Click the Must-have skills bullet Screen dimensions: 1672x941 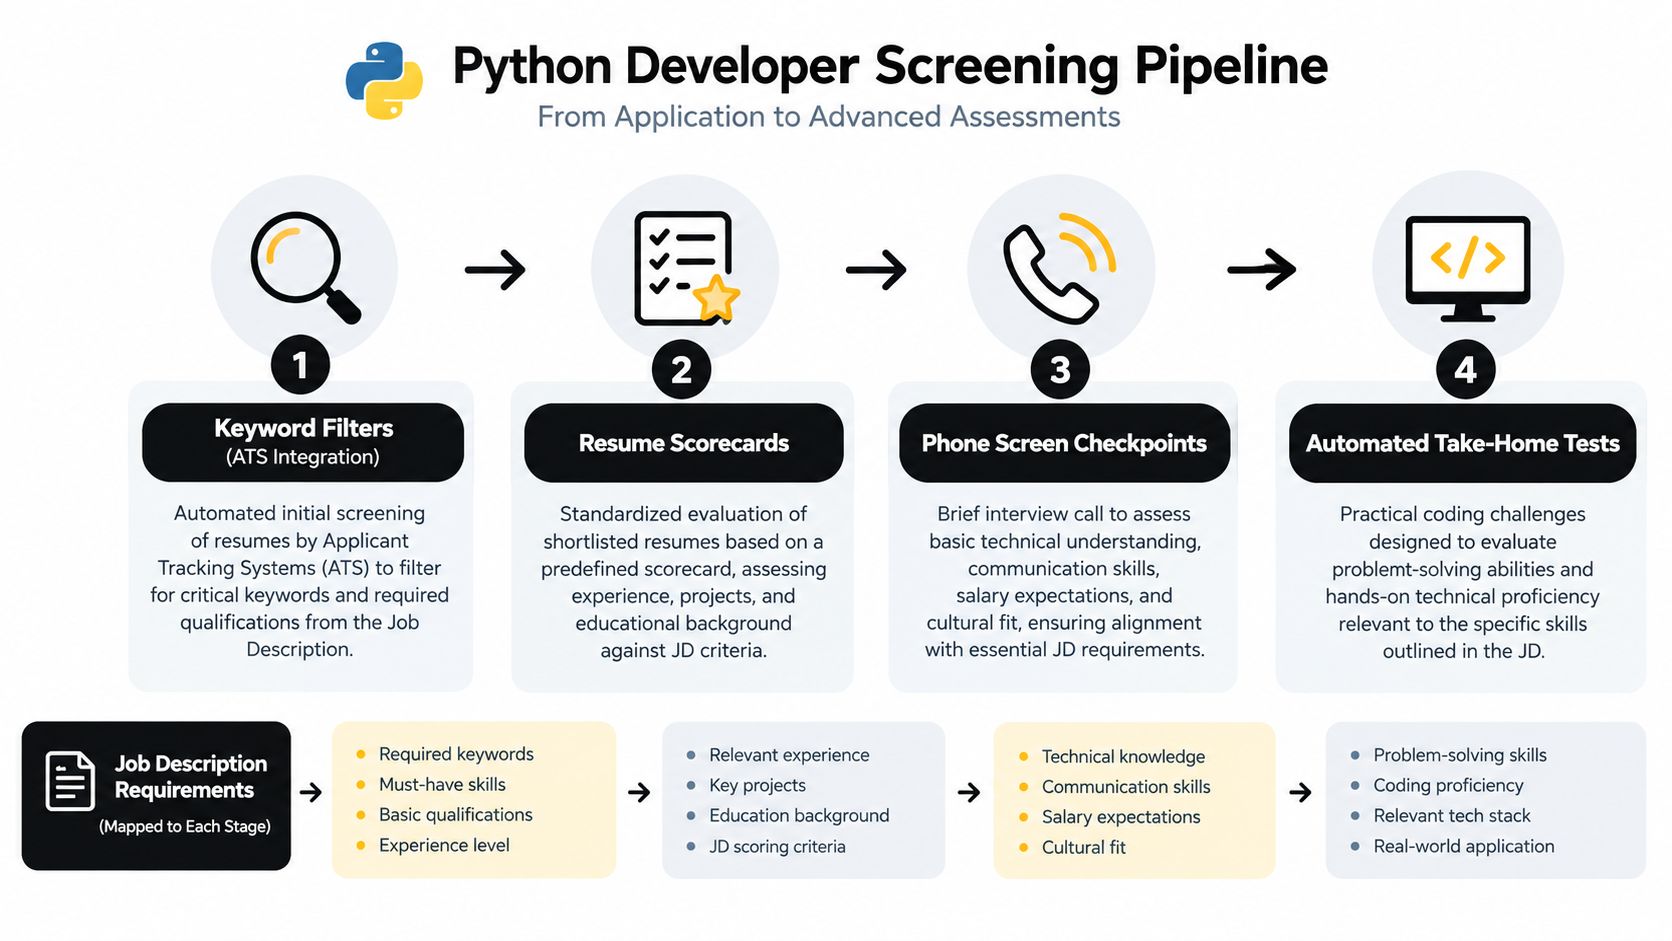point(431,784)
